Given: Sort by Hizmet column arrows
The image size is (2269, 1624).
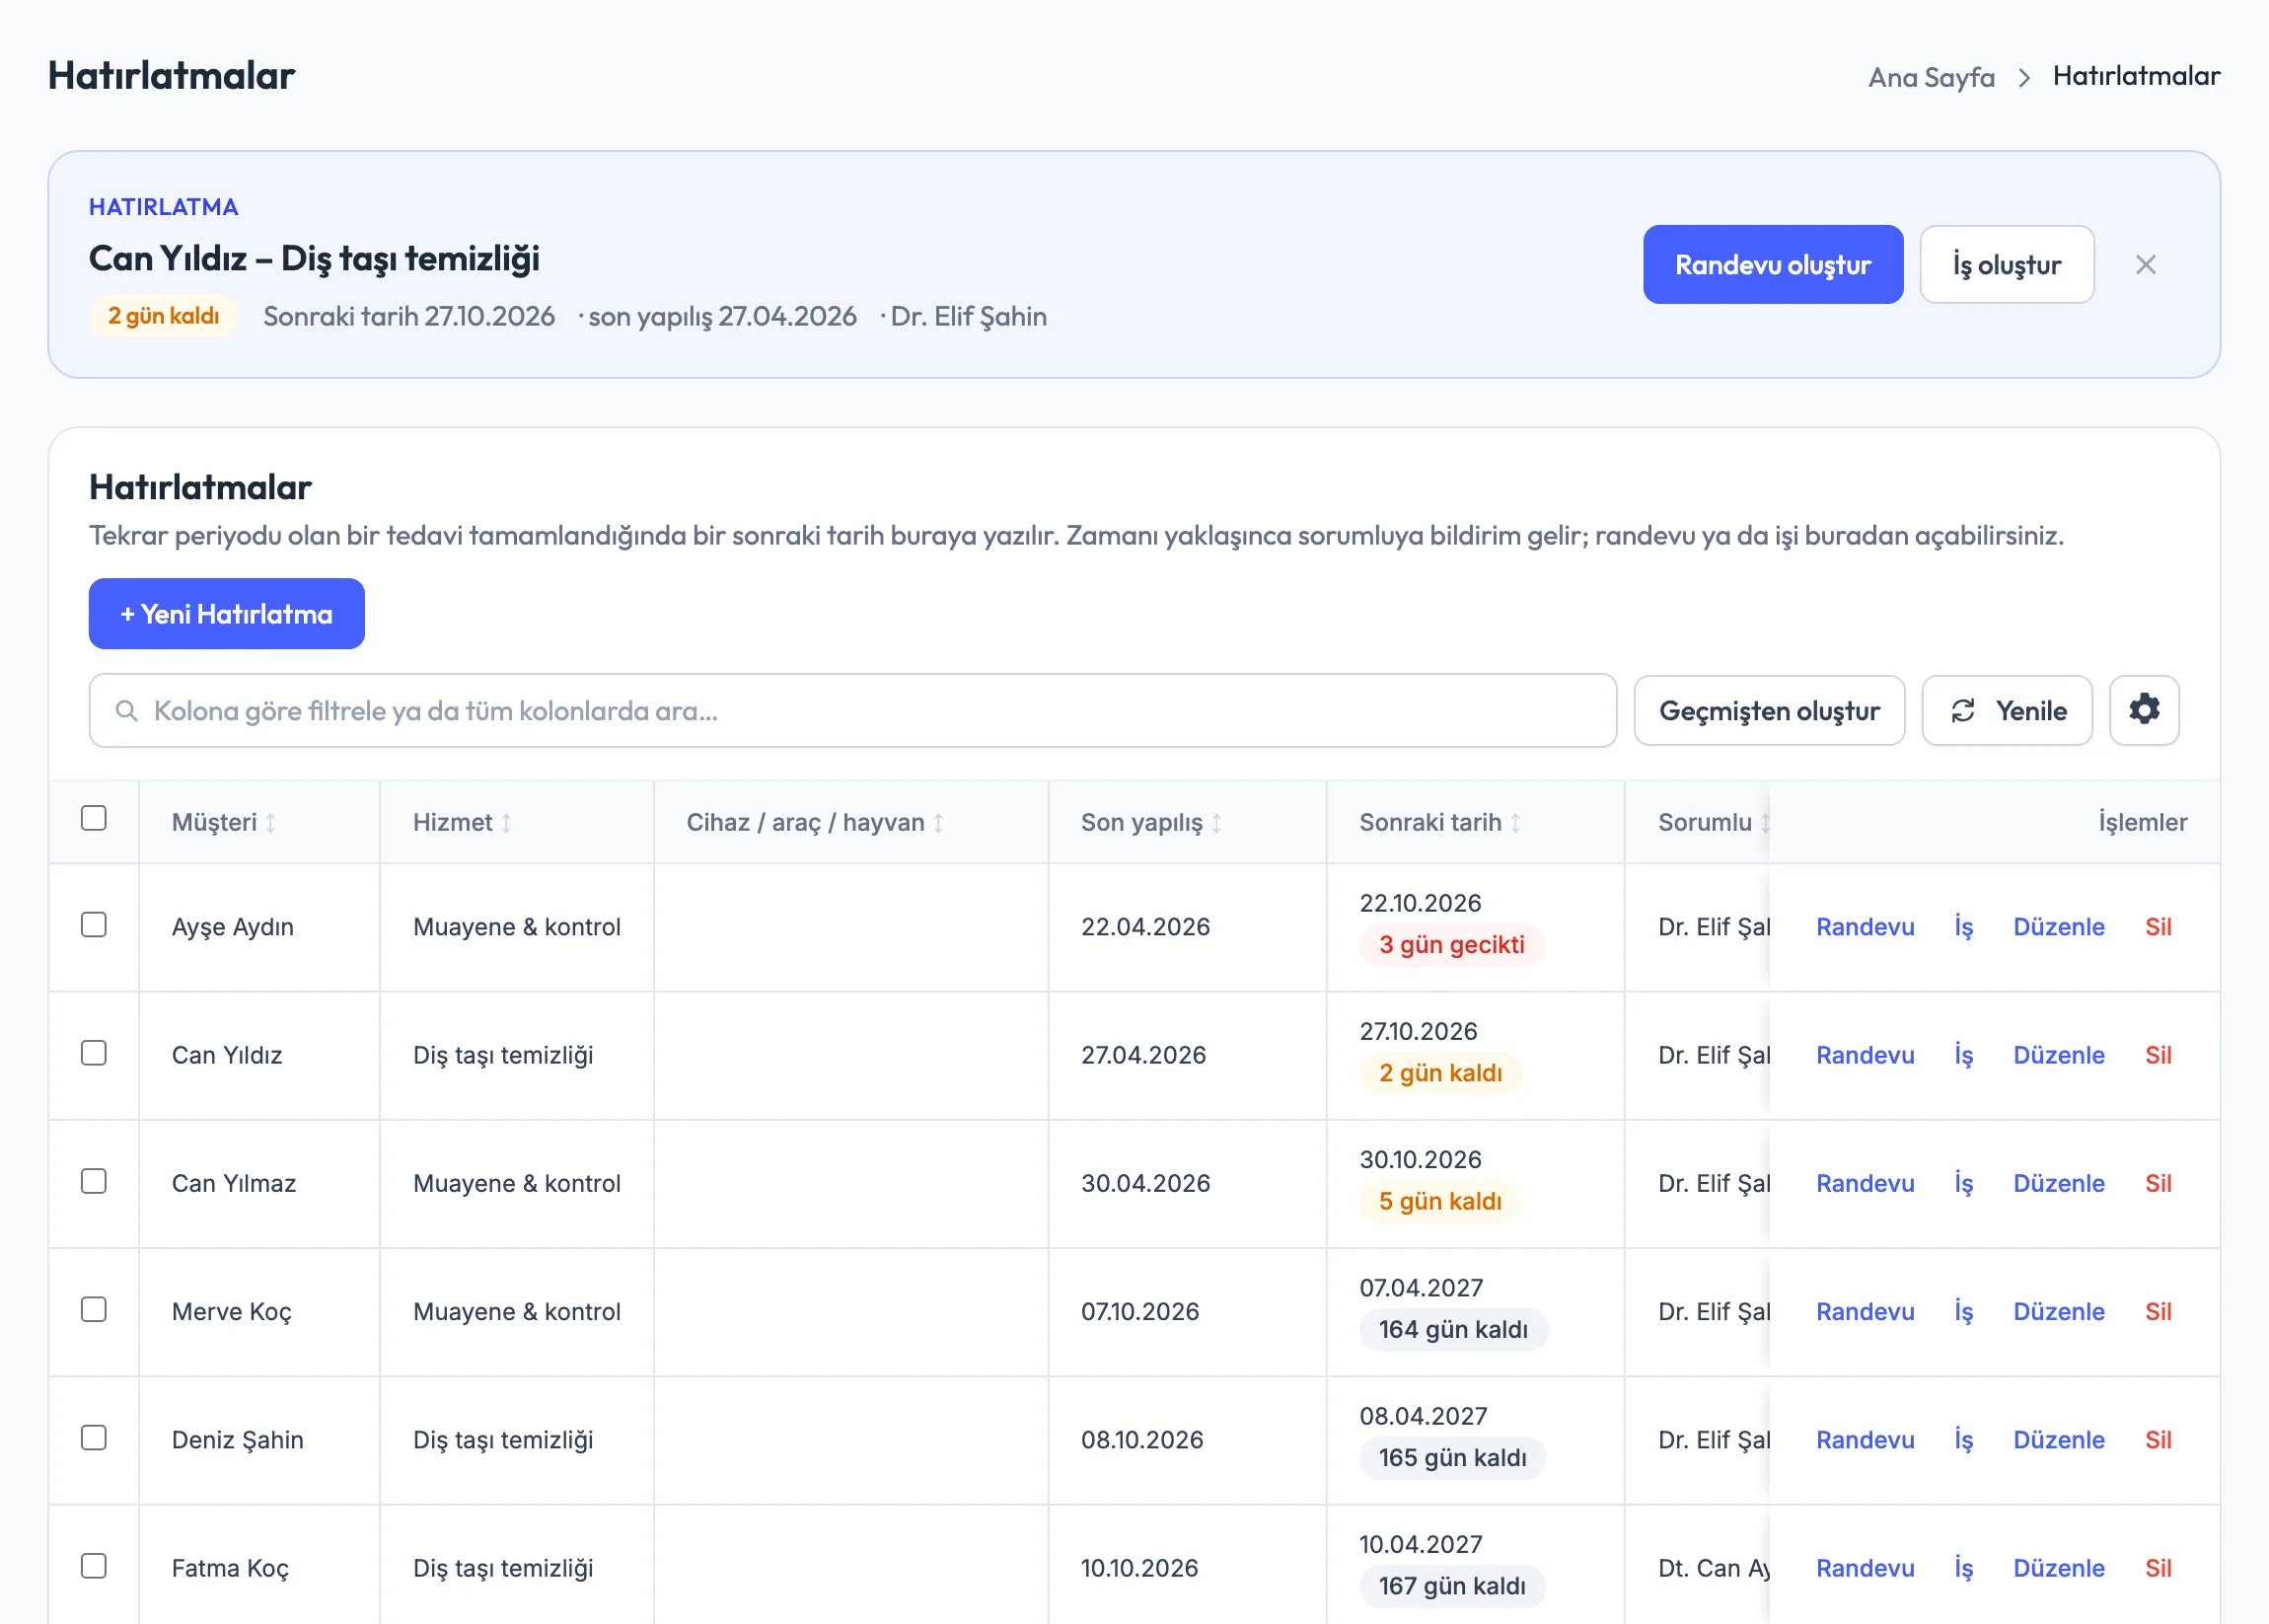Looking at the screenshot, I should (x=506, y=822).
